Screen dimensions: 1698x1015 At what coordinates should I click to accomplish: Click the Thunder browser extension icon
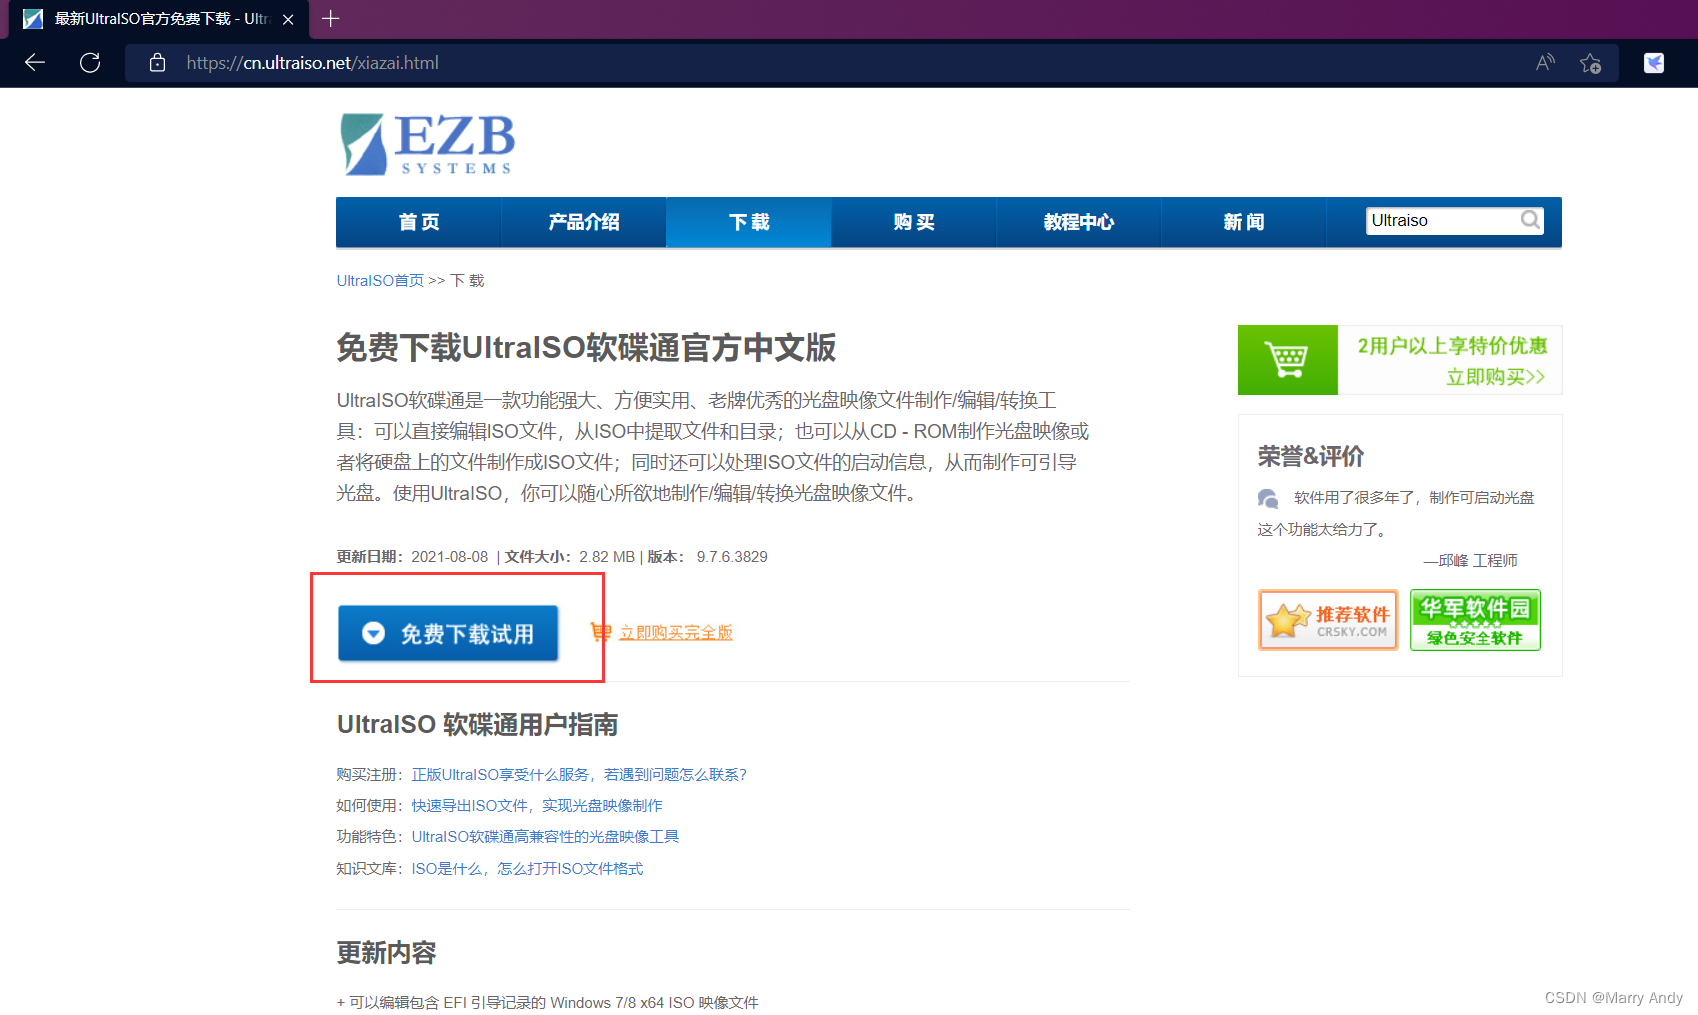pyautogui.click(x=1653, y=62)
